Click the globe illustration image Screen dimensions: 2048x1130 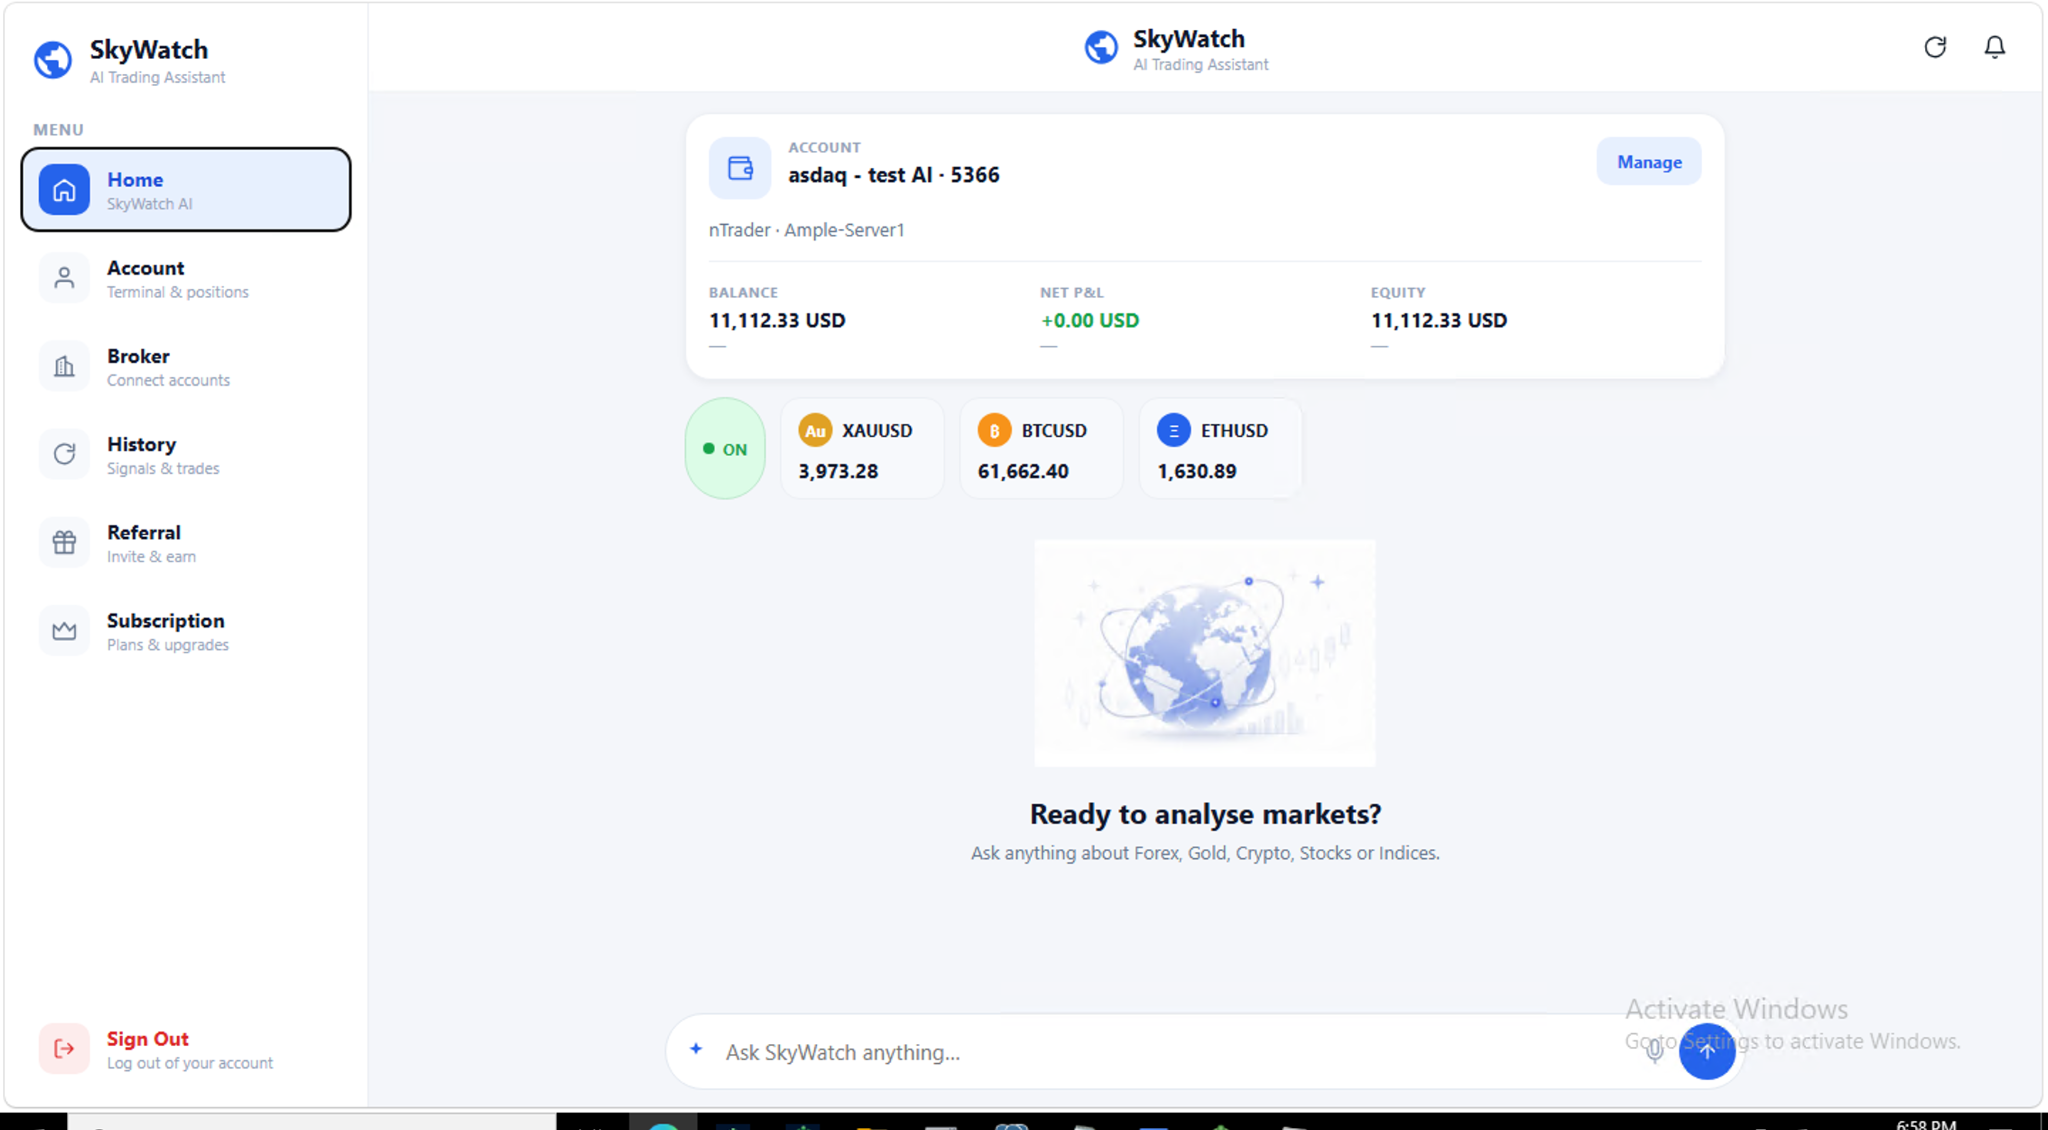(1205, 654)
